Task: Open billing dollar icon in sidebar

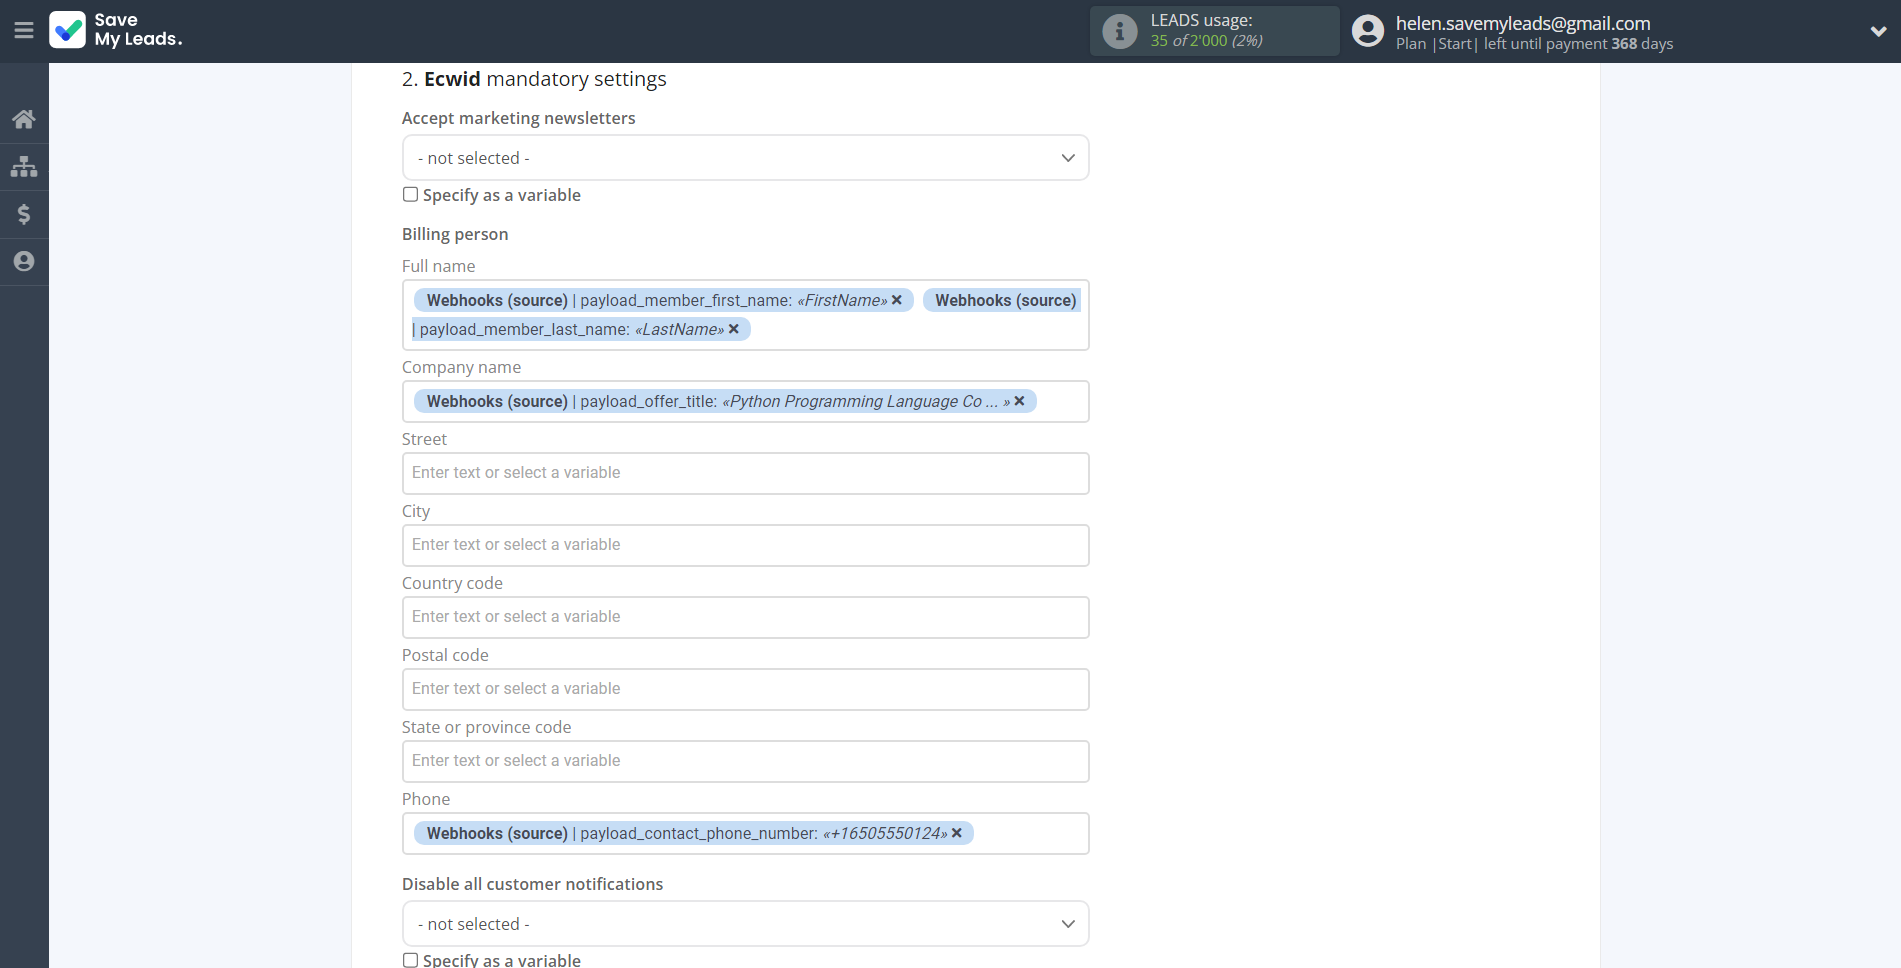Action: (24, 214)
